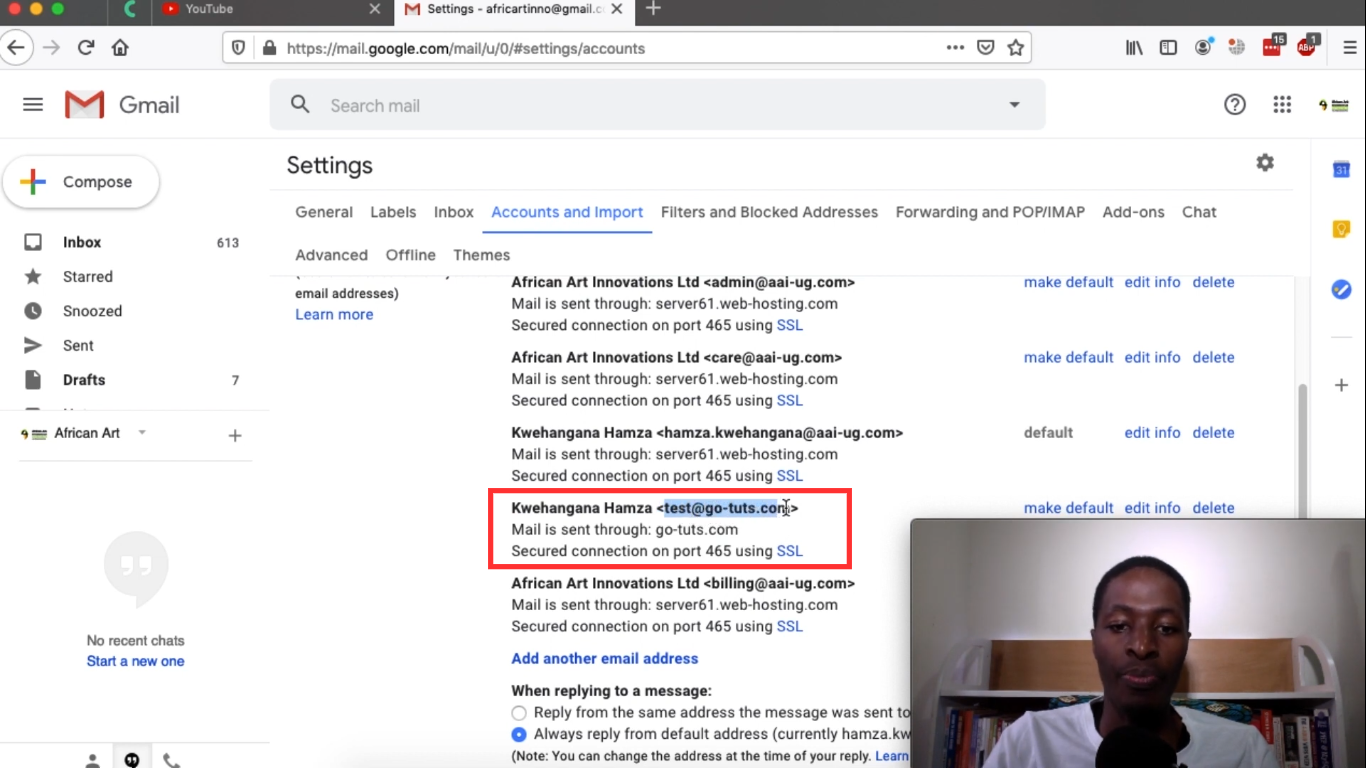Select Always reply from default address radio
1366x768 pixels.
(x=519, y=735)
